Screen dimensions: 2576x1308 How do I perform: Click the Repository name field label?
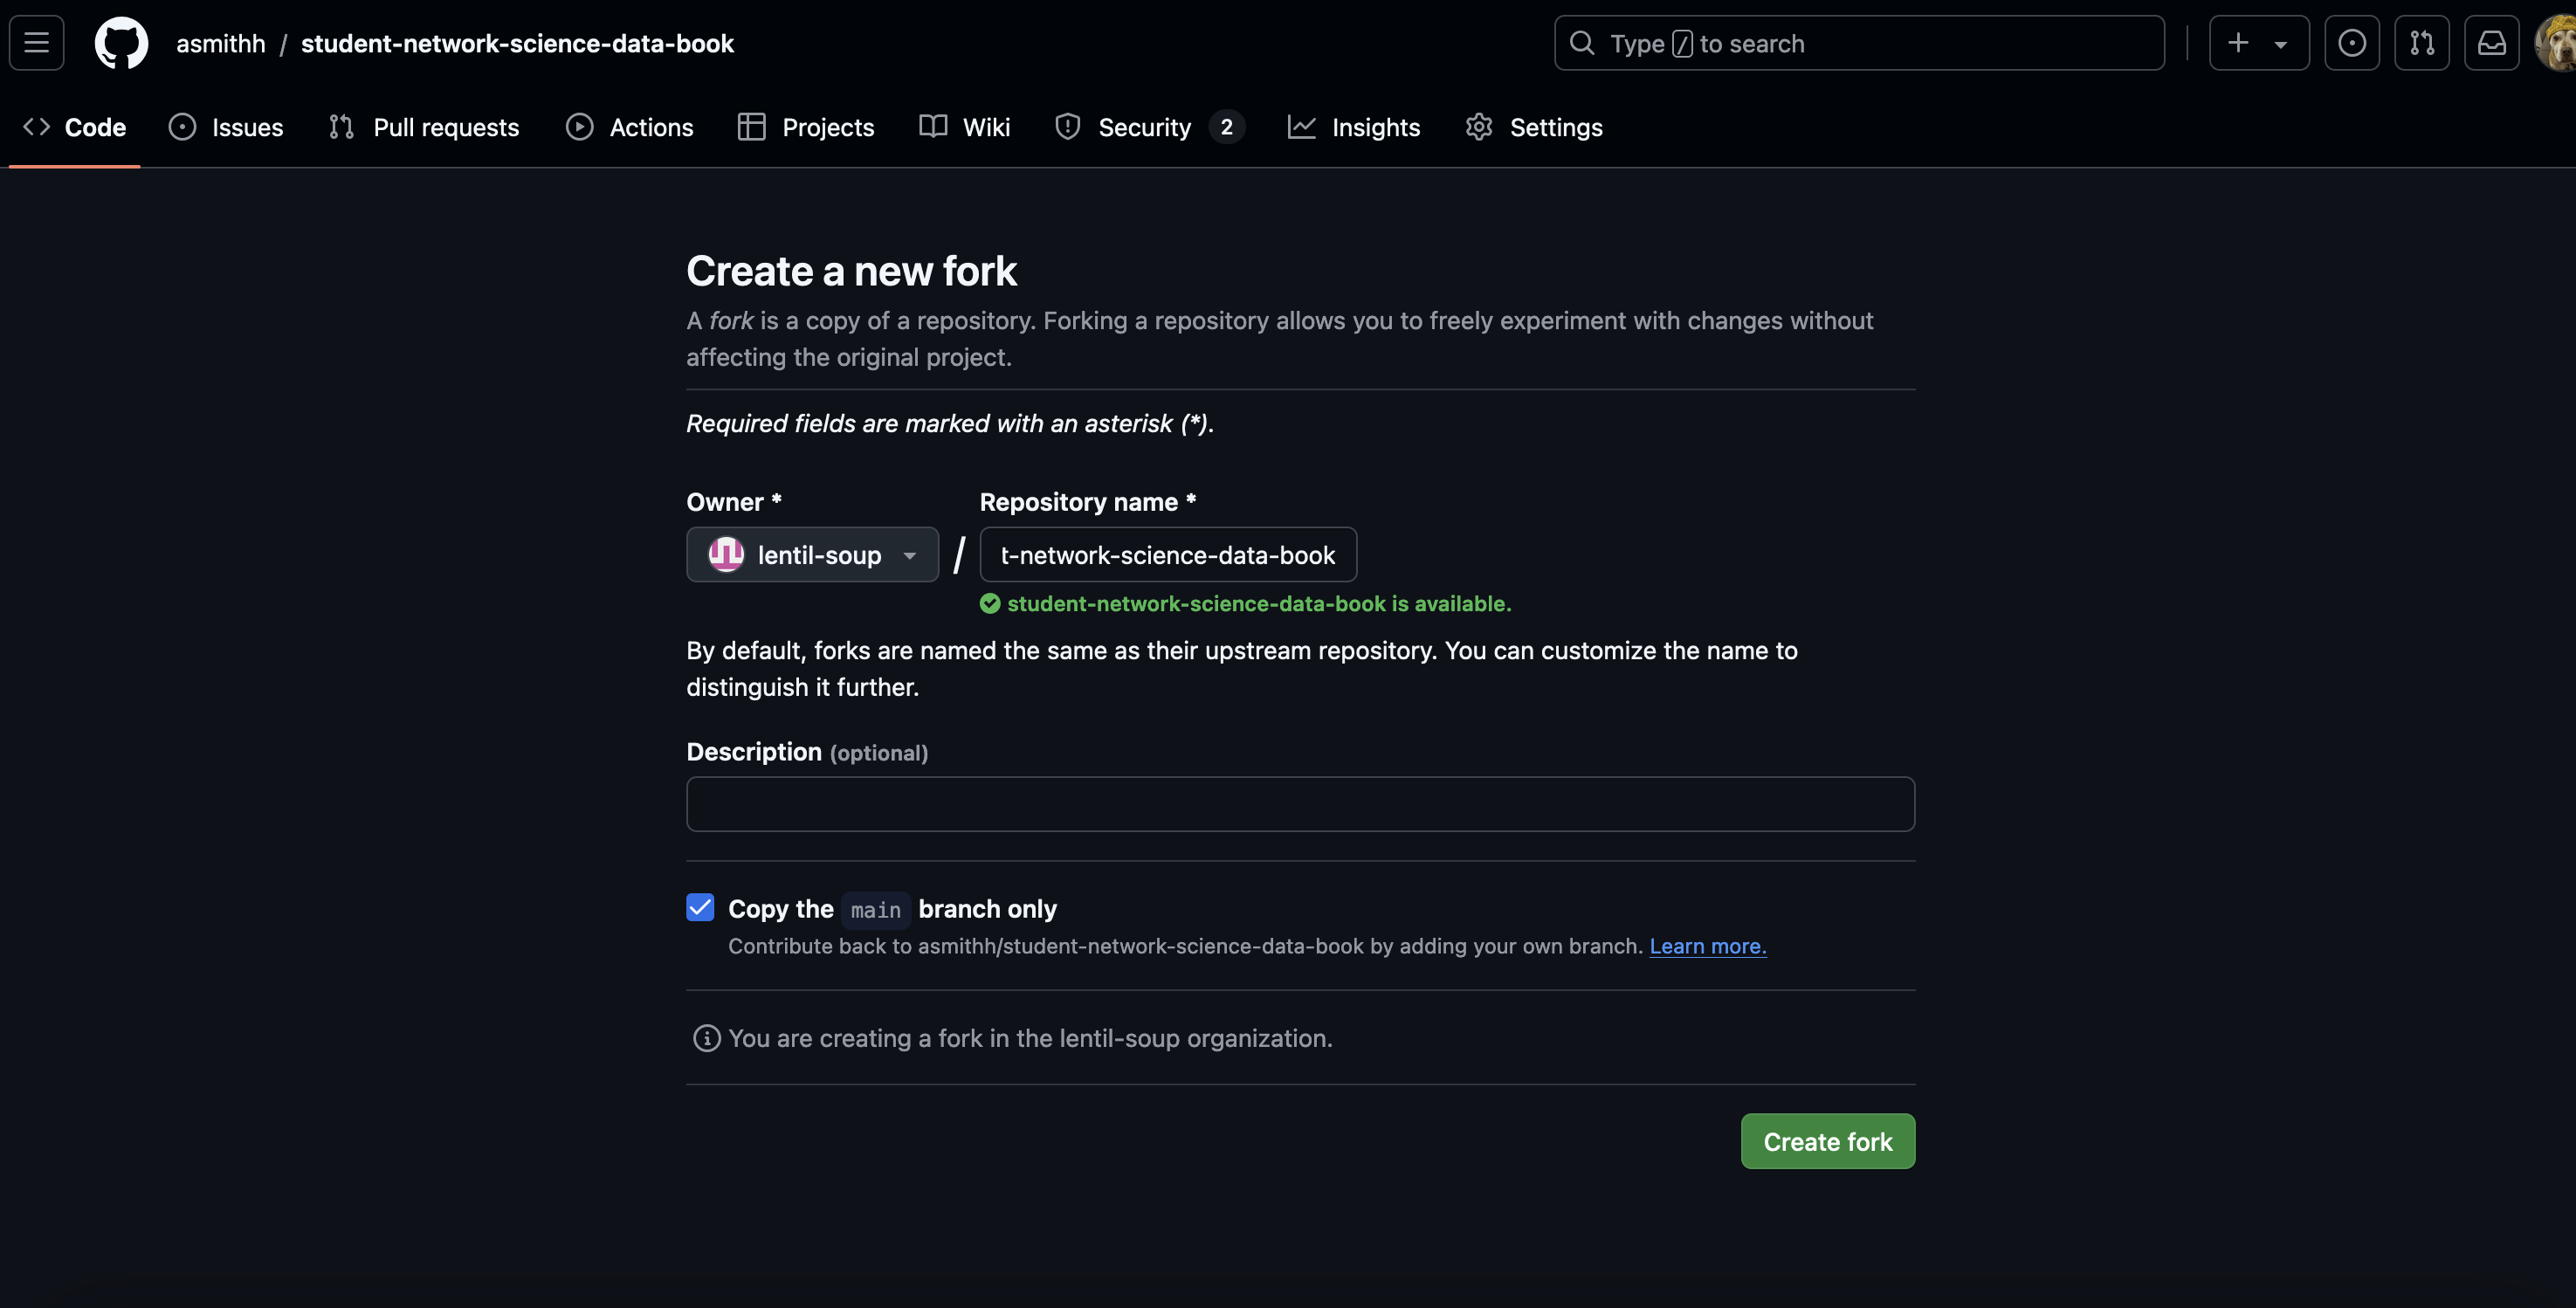pyautogui.click(x=1088, y=502)
